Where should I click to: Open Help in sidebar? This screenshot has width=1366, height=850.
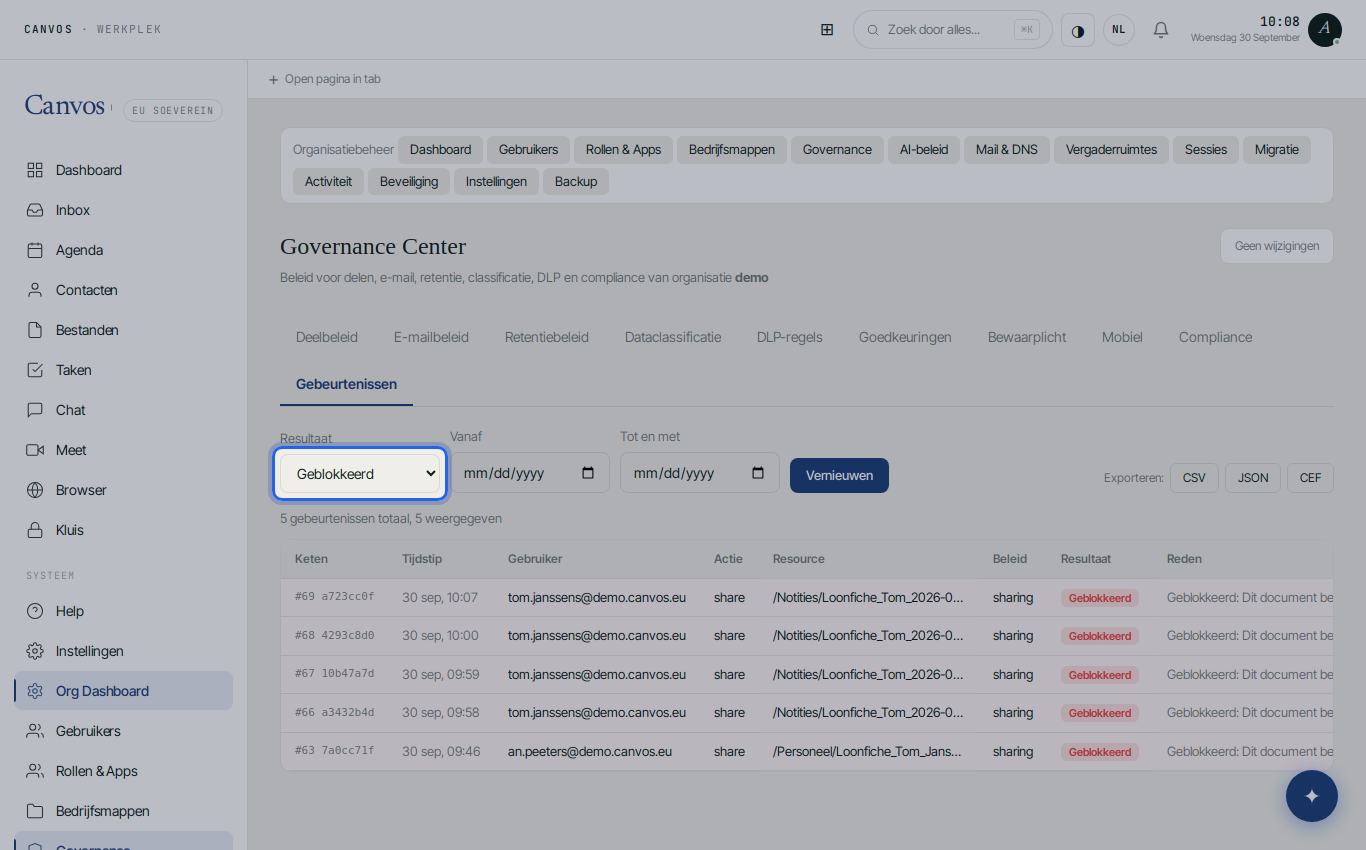(x=124, y=611)
